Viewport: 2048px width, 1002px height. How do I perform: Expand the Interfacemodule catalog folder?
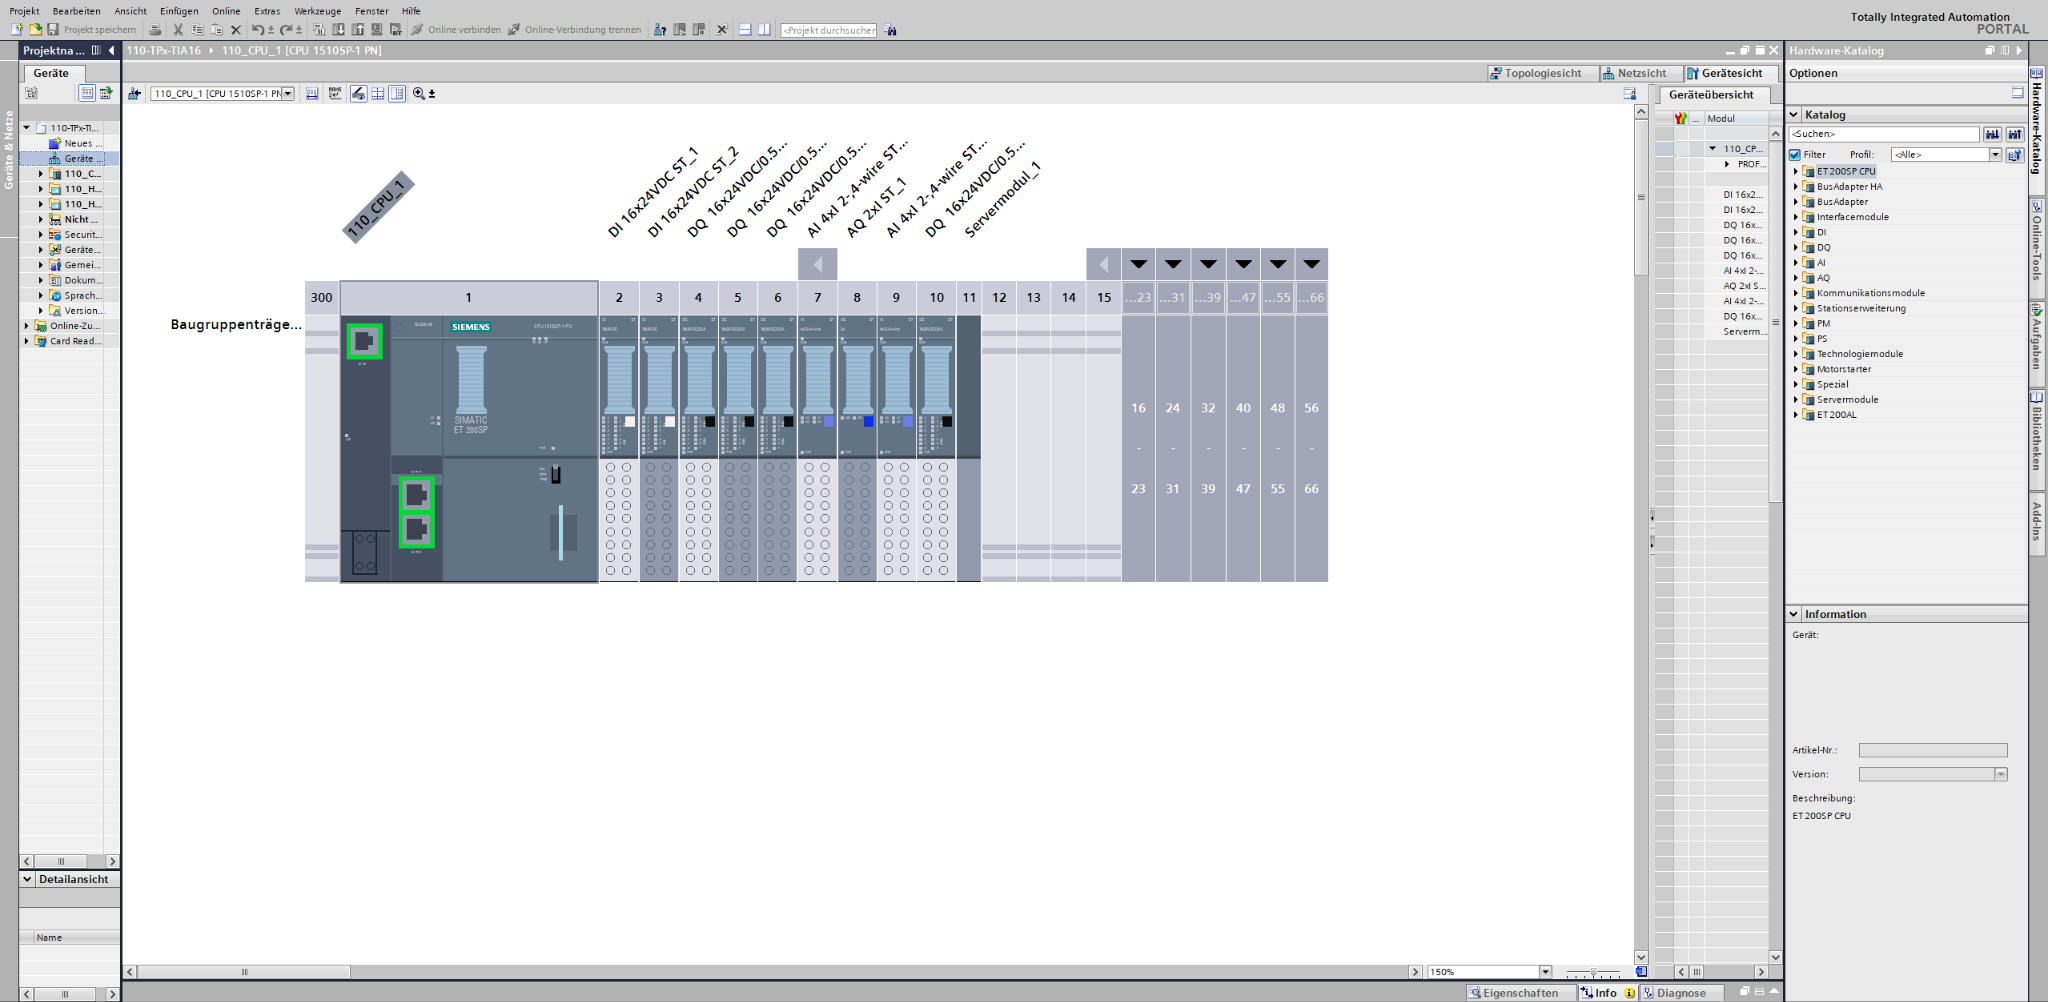pos(1796,217)
